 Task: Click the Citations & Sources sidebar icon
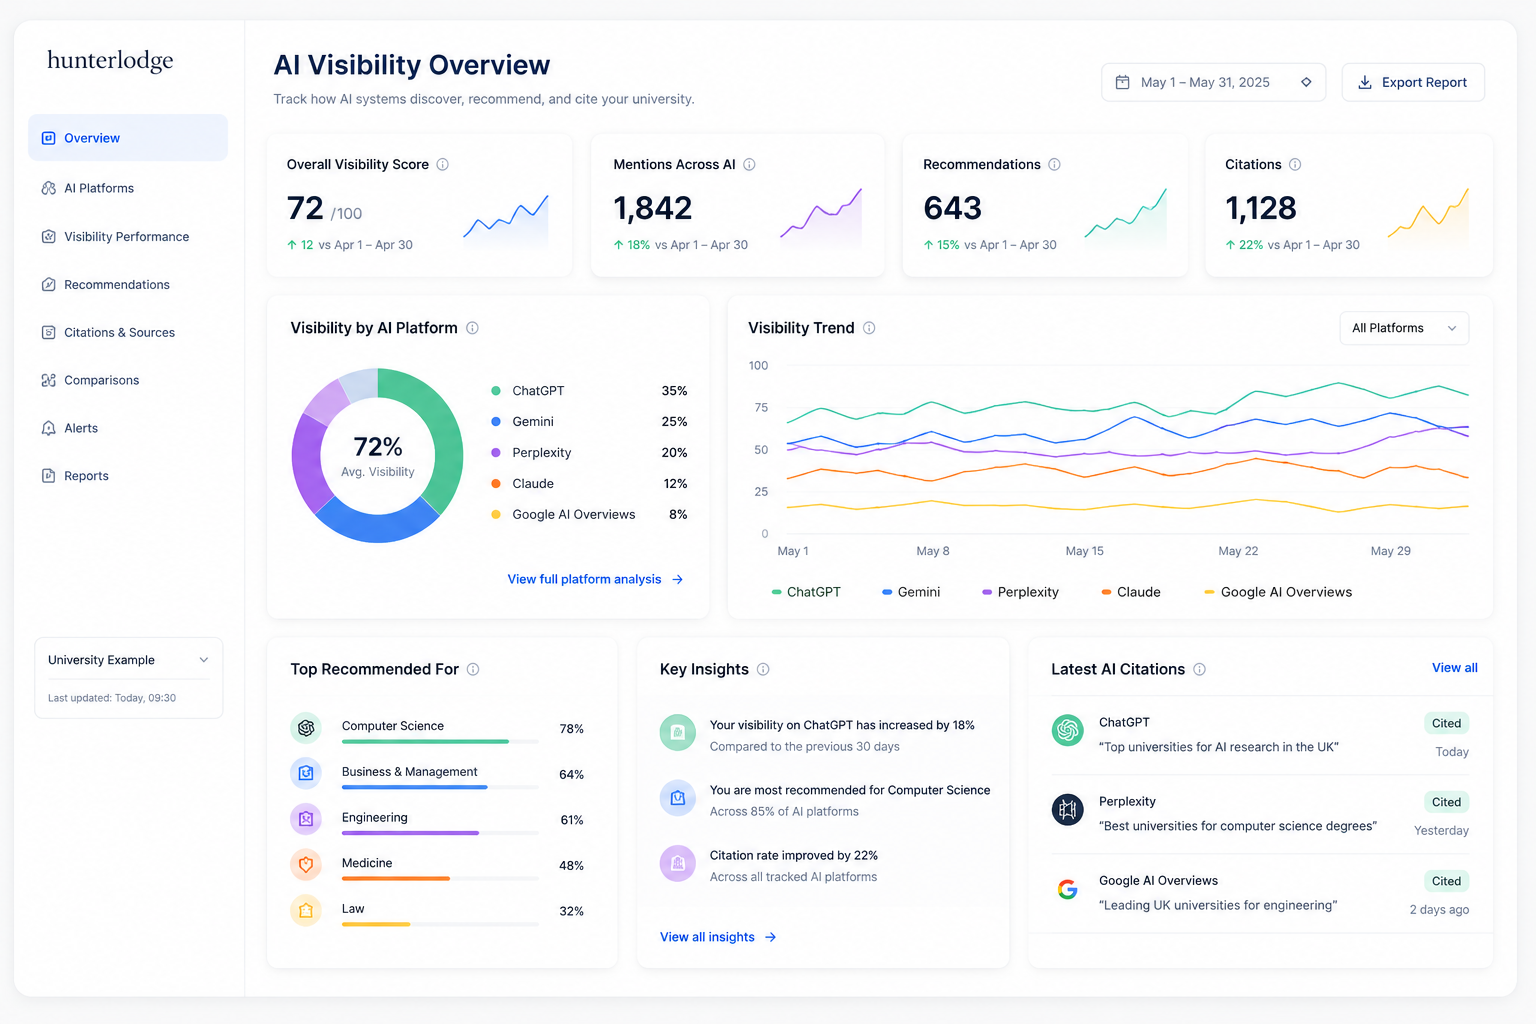[48, 333]
